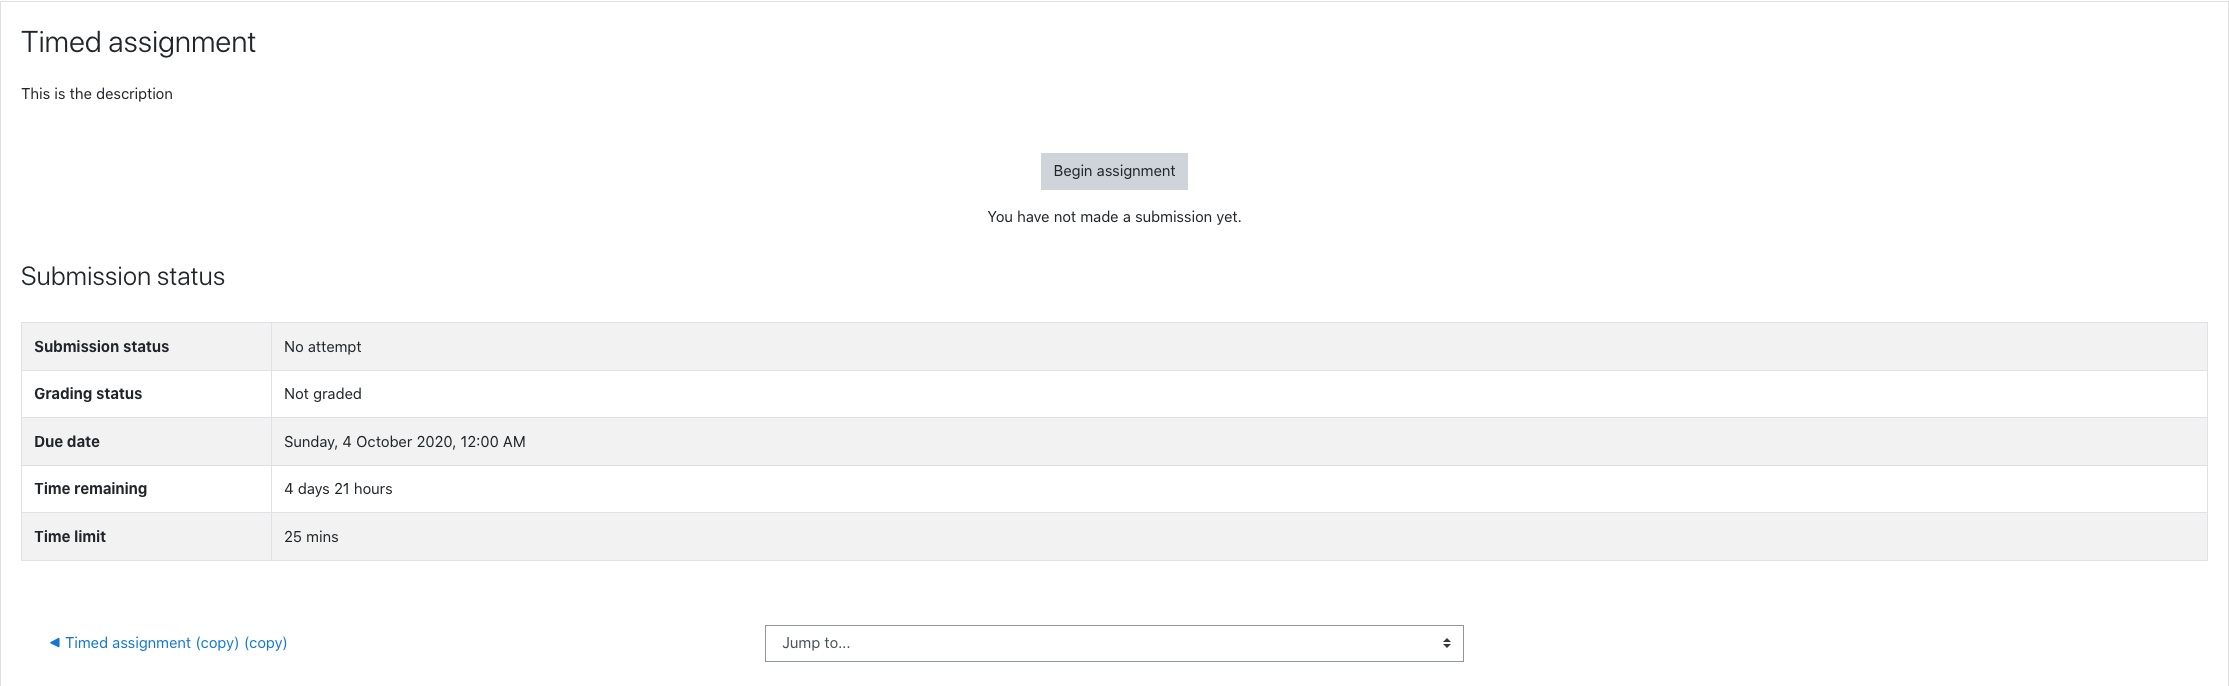Select the Time limit row label
Screen dimensions: 2229x686
pyautogui.click(x=70, y=537)
